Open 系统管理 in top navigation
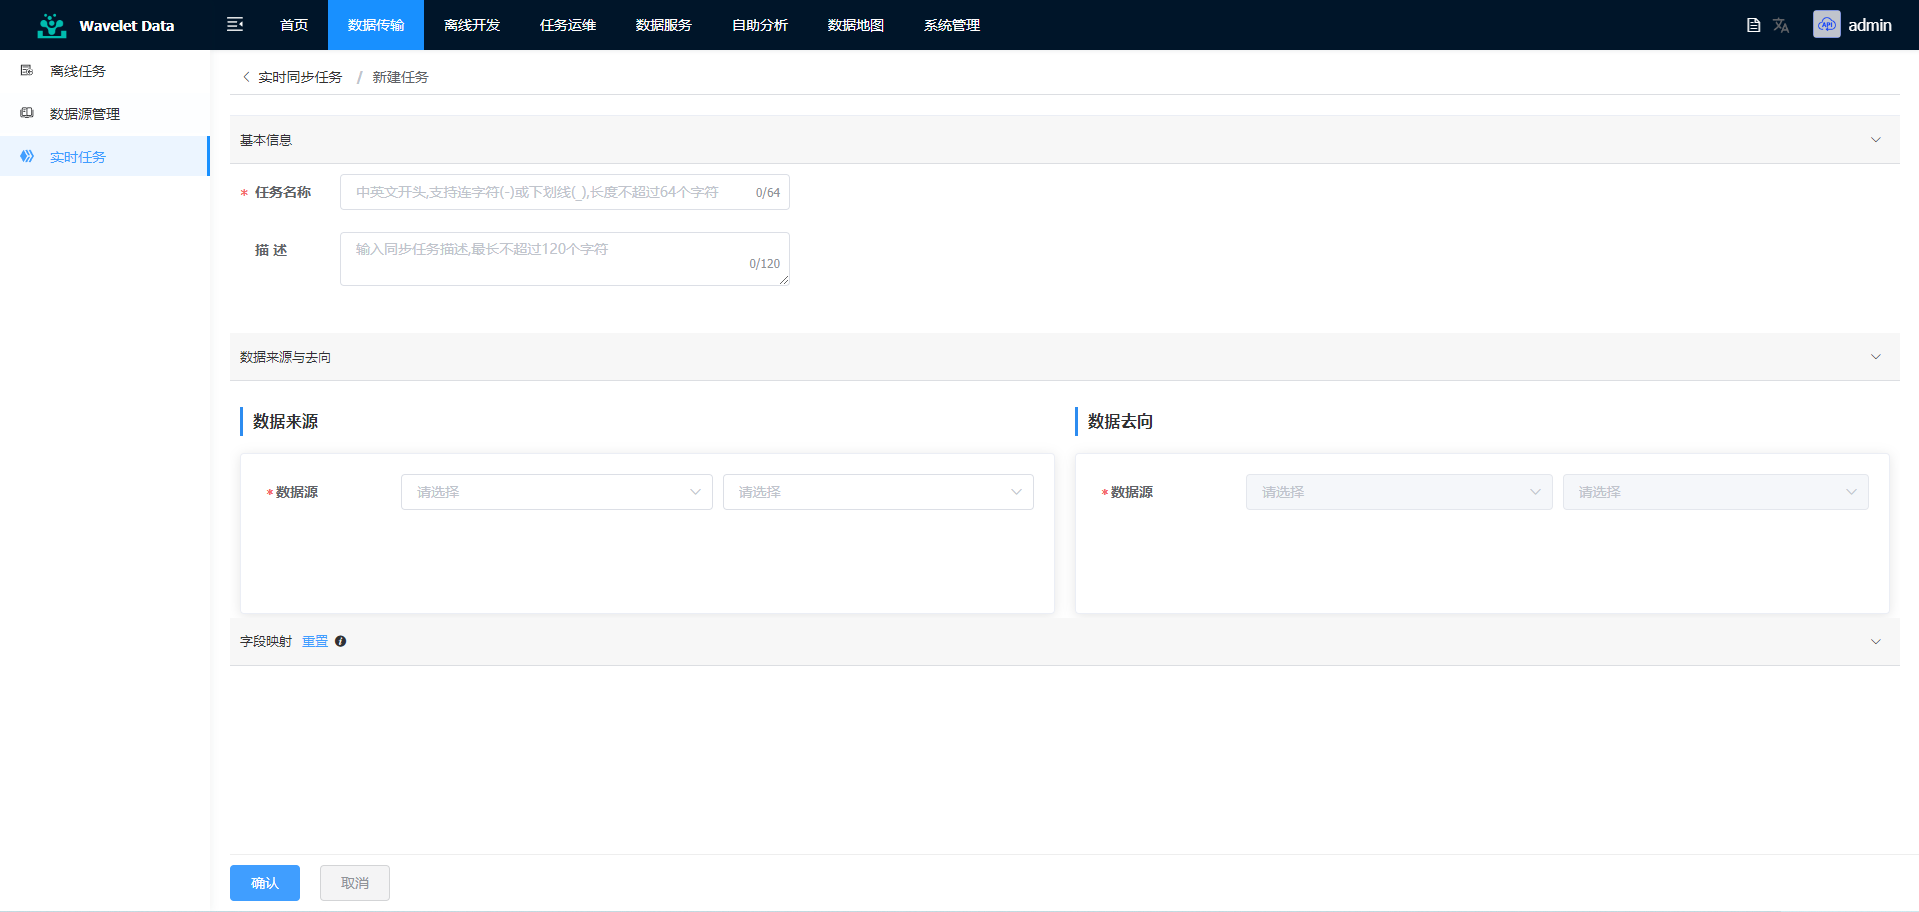Screen dimensions: 1919x912 click(952, 25)
